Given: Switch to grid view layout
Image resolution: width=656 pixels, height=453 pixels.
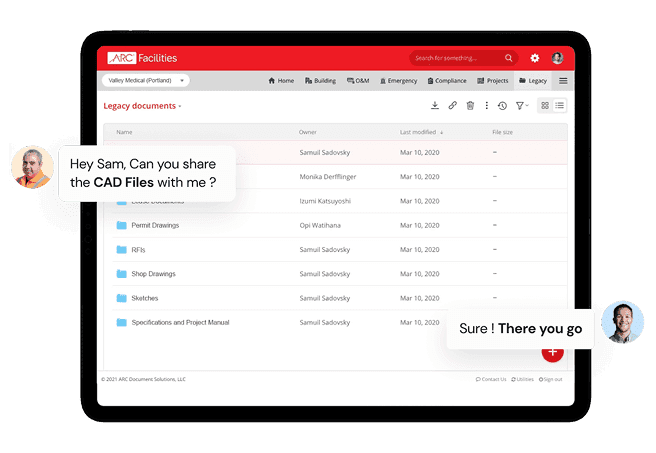Looking at the screenshot, I should tap(545, 106).
